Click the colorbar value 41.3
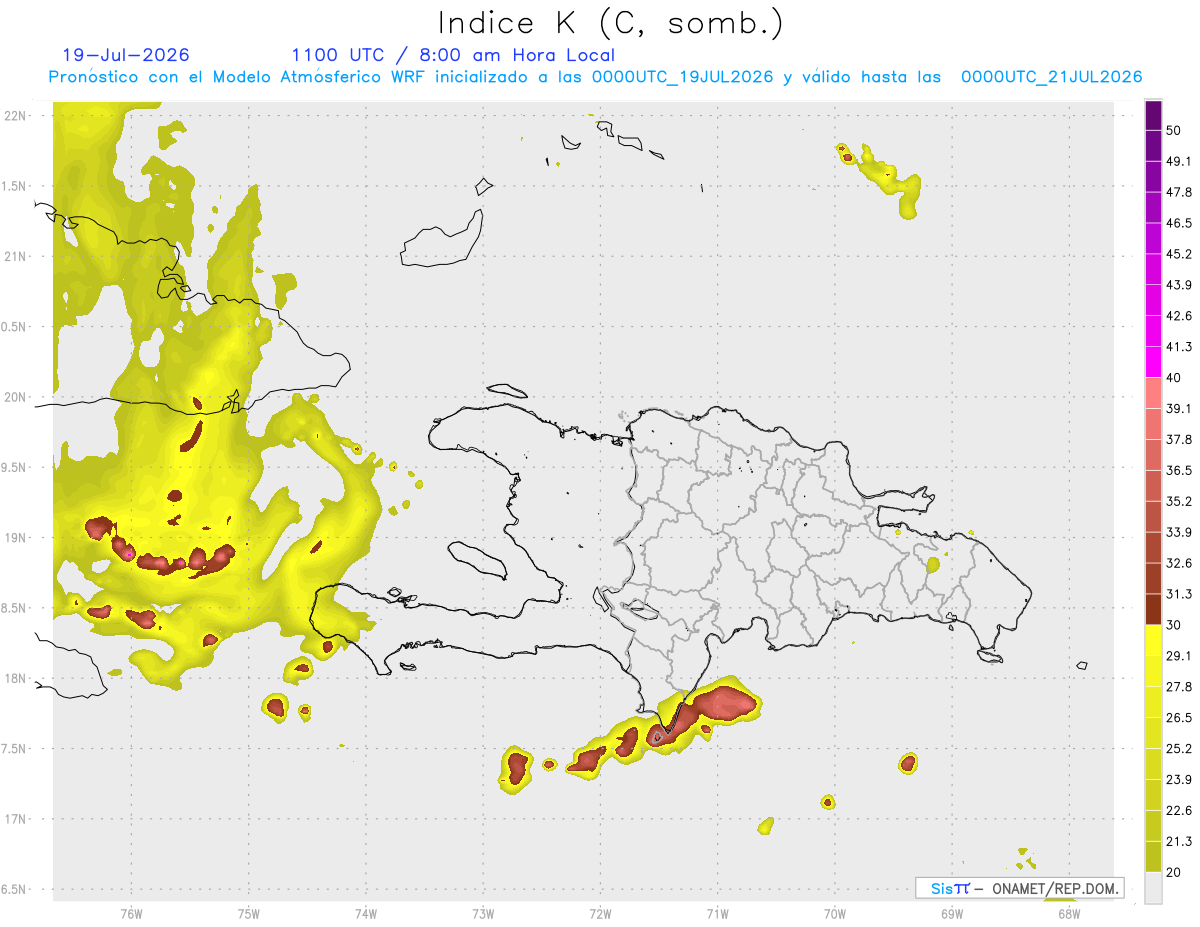 pos(1179,347)
